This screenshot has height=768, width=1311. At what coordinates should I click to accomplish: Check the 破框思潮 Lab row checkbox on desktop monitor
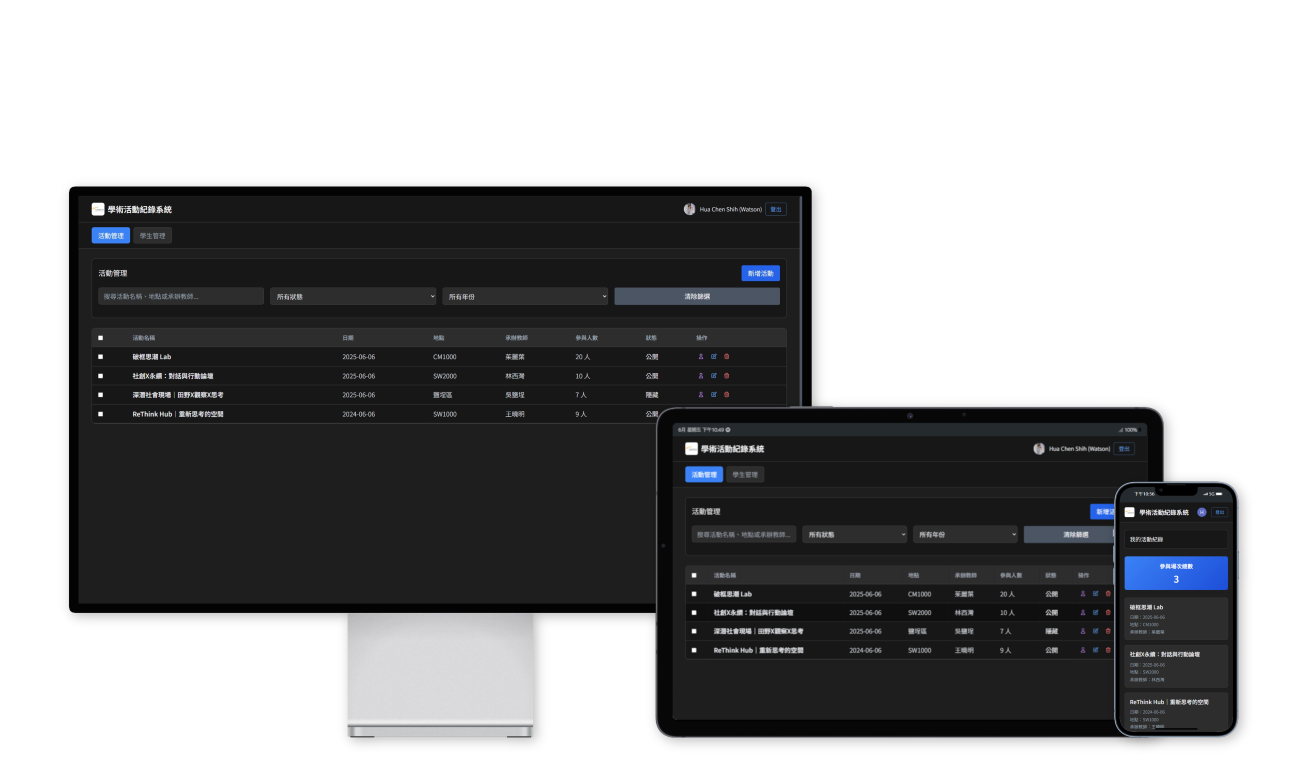[x=100, y=357]
